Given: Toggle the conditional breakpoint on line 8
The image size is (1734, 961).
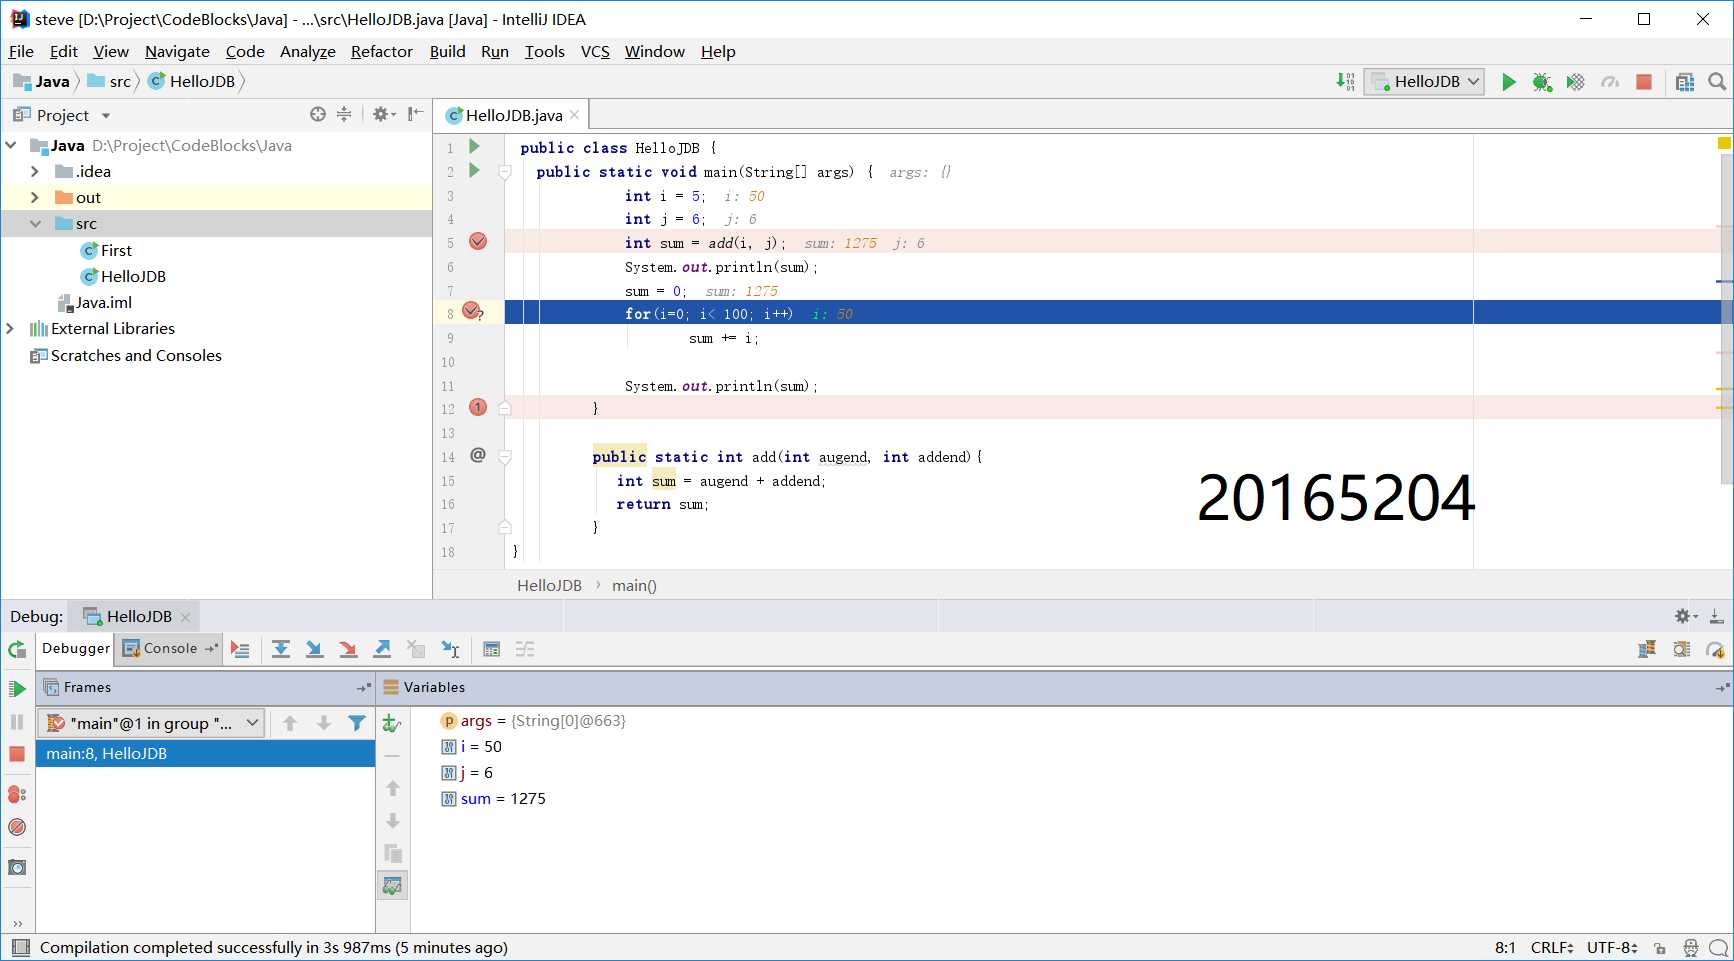Looking at the screenshot, I should point(472,312).
